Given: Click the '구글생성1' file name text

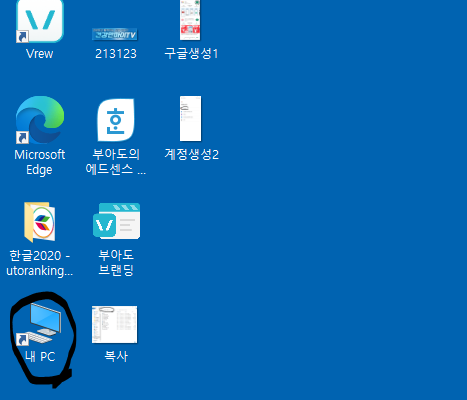Looking at the screenshot, I should (191, 53).
